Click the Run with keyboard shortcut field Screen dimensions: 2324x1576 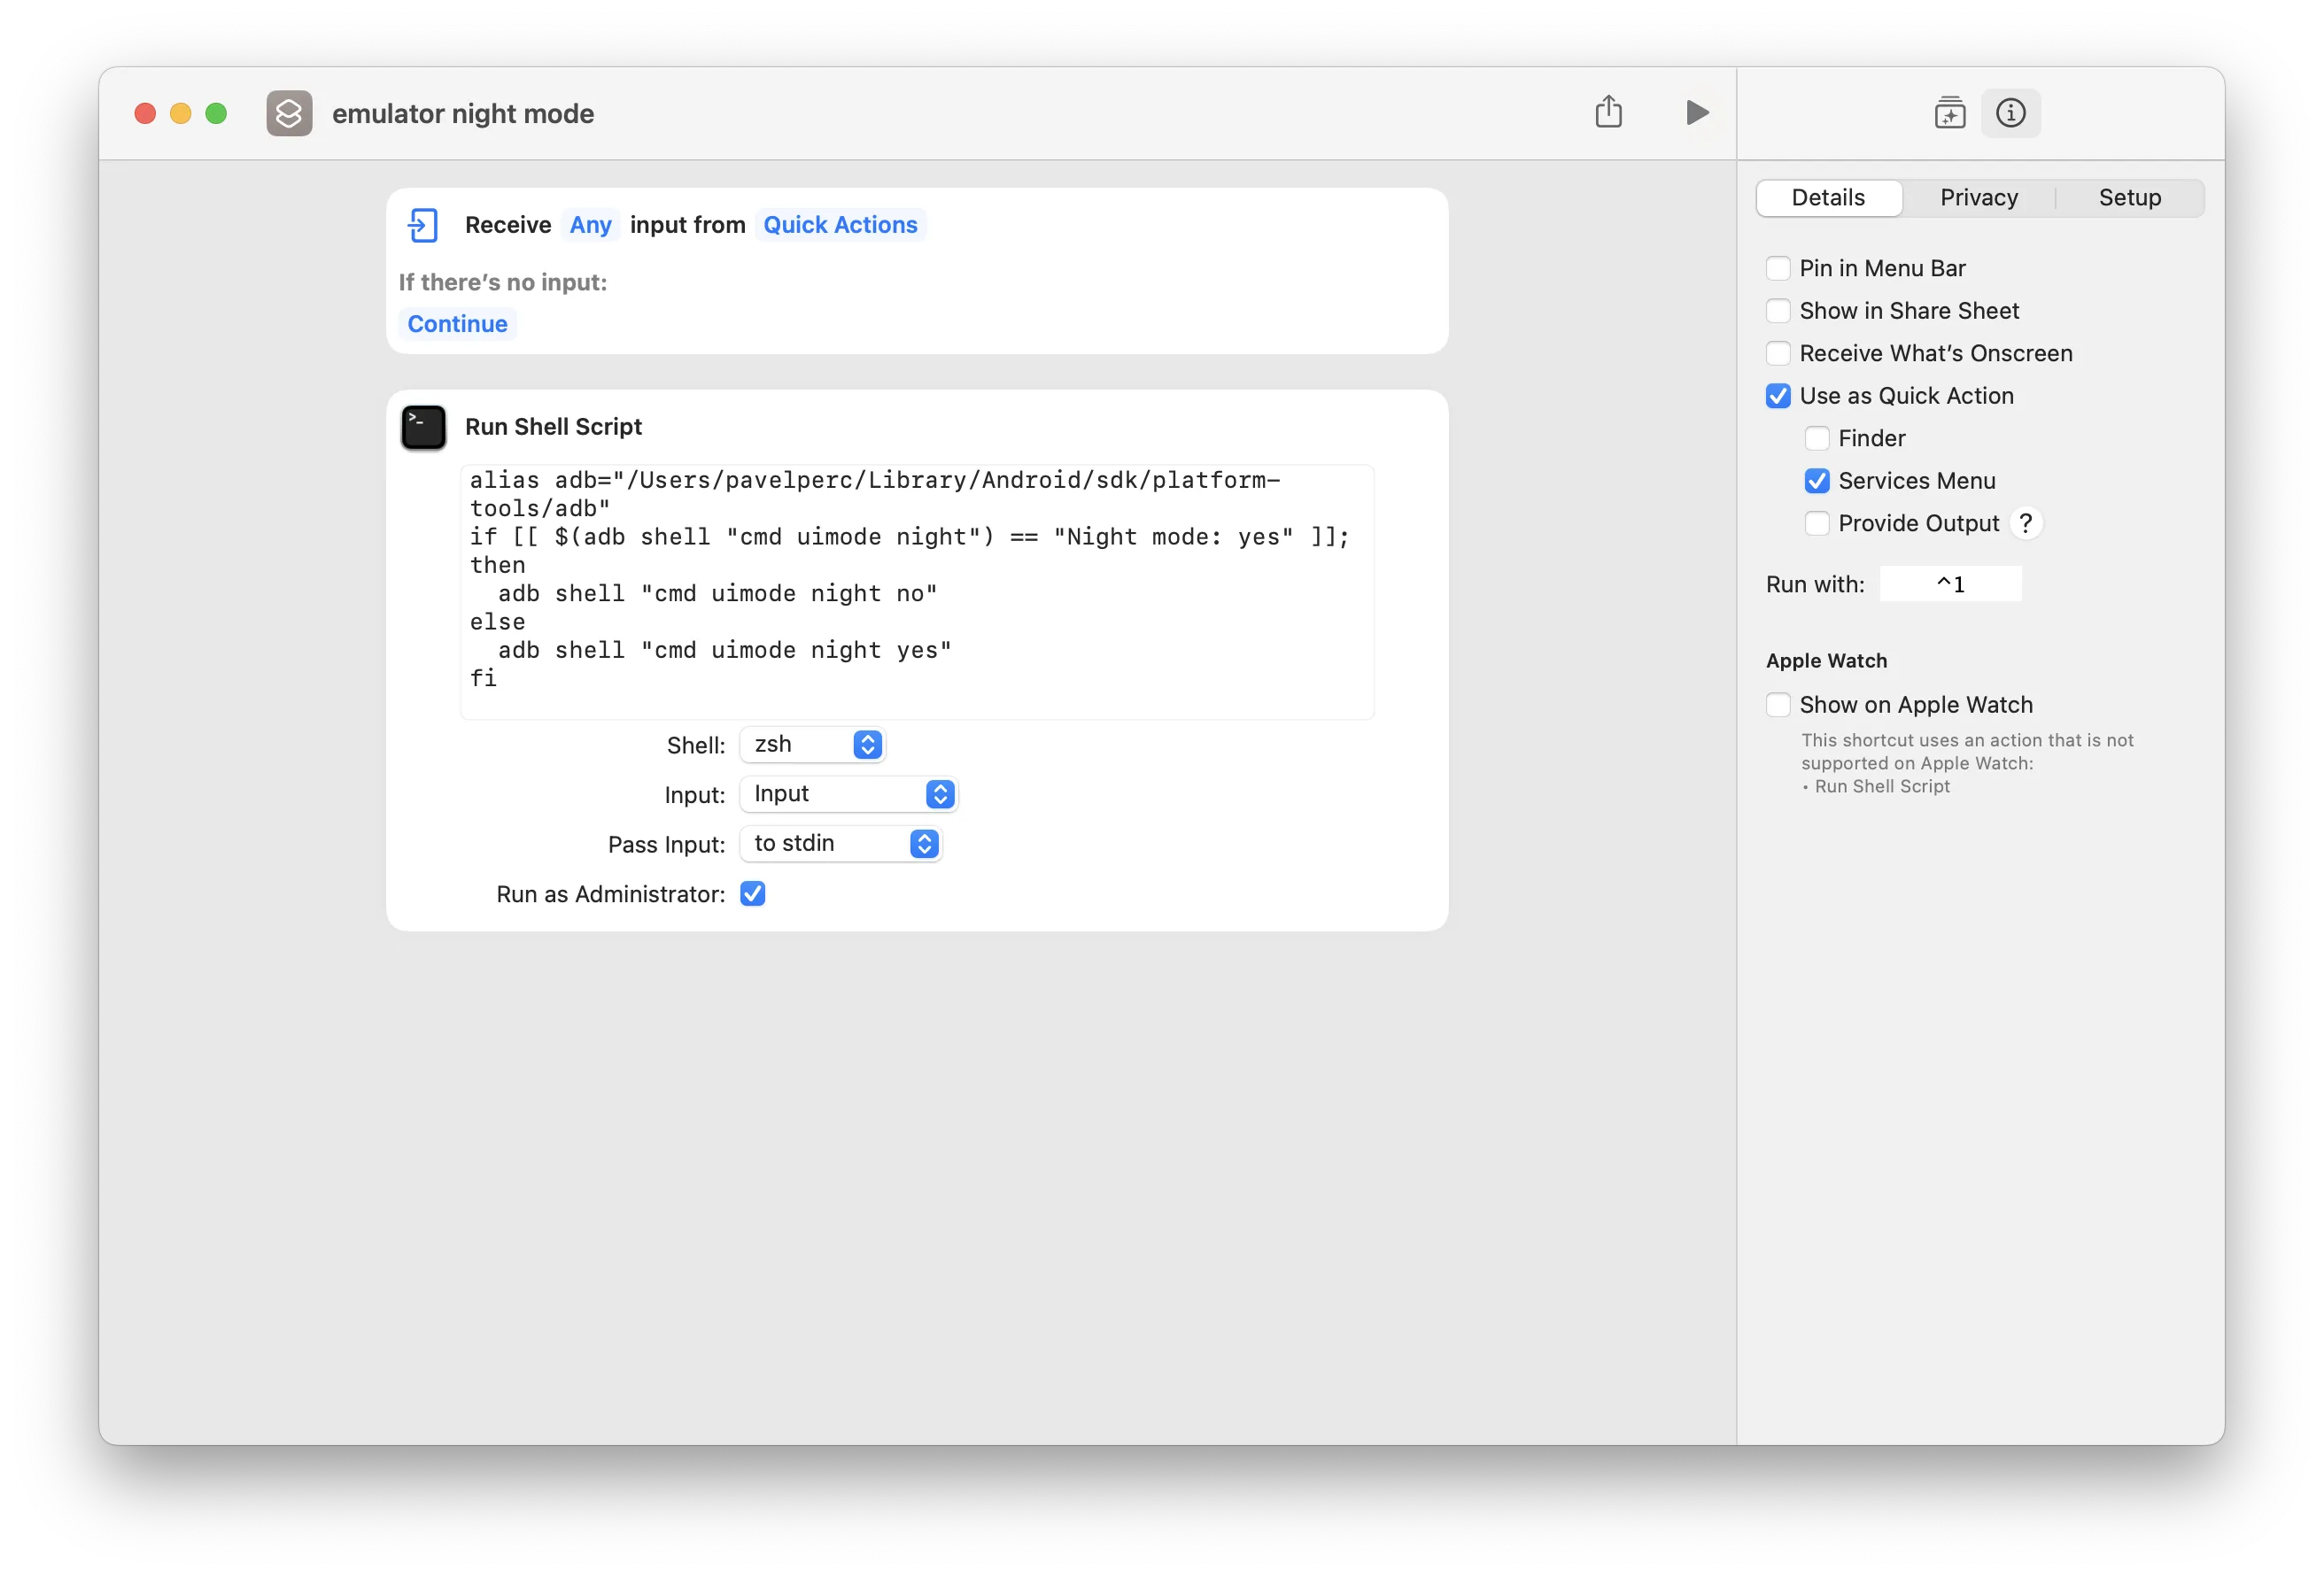click(1949, 584)
